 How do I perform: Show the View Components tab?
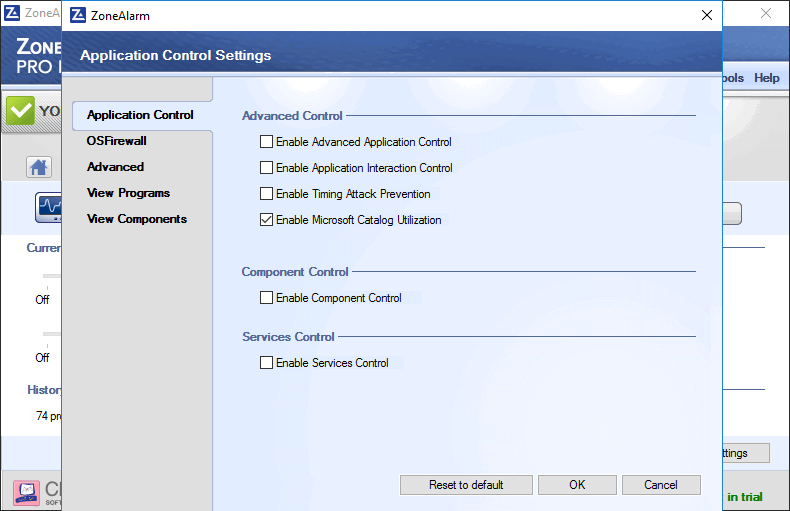coord(137,219)
